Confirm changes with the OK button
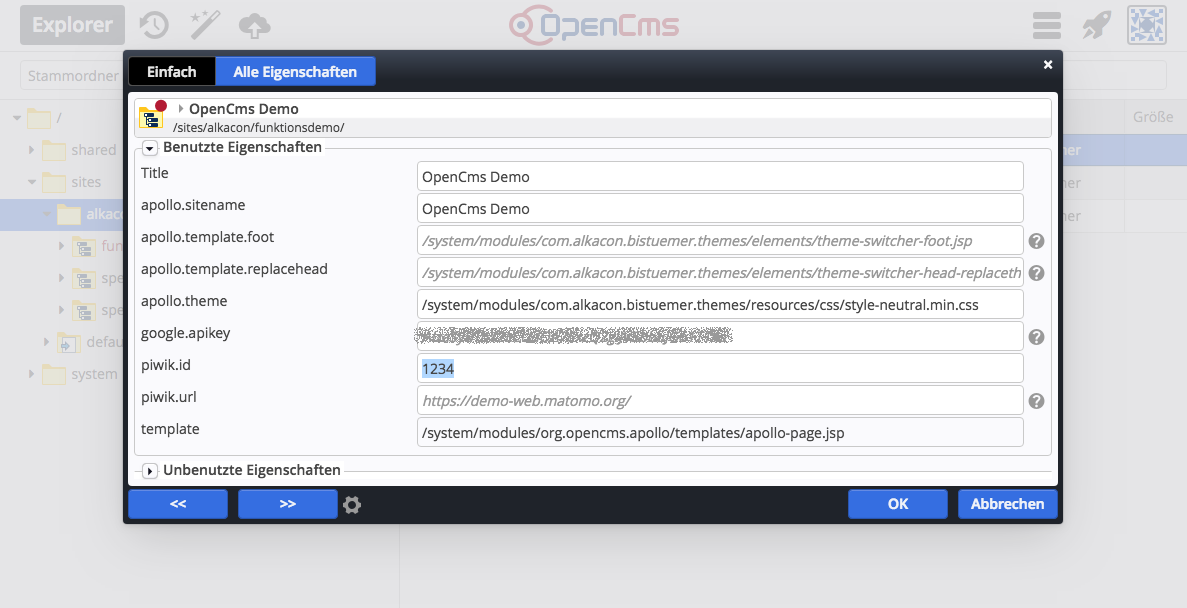1187x608 pixels. coord(897,504)
